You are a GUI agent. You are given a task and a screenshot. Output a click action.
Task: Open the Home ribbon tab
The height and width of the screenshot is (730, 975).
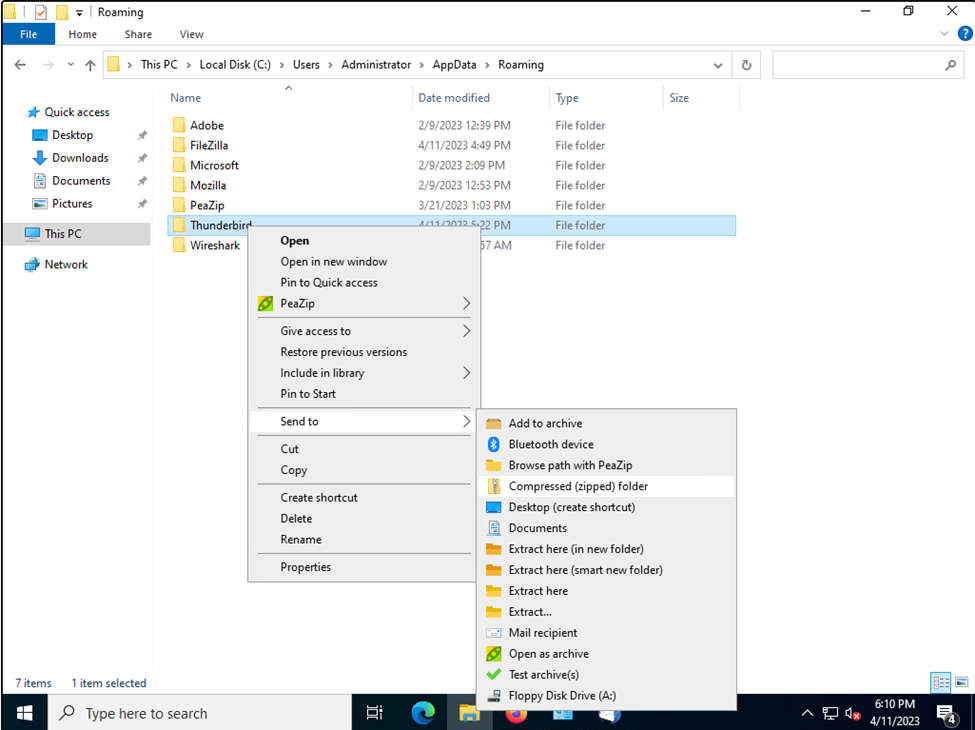tap(83, 34)
